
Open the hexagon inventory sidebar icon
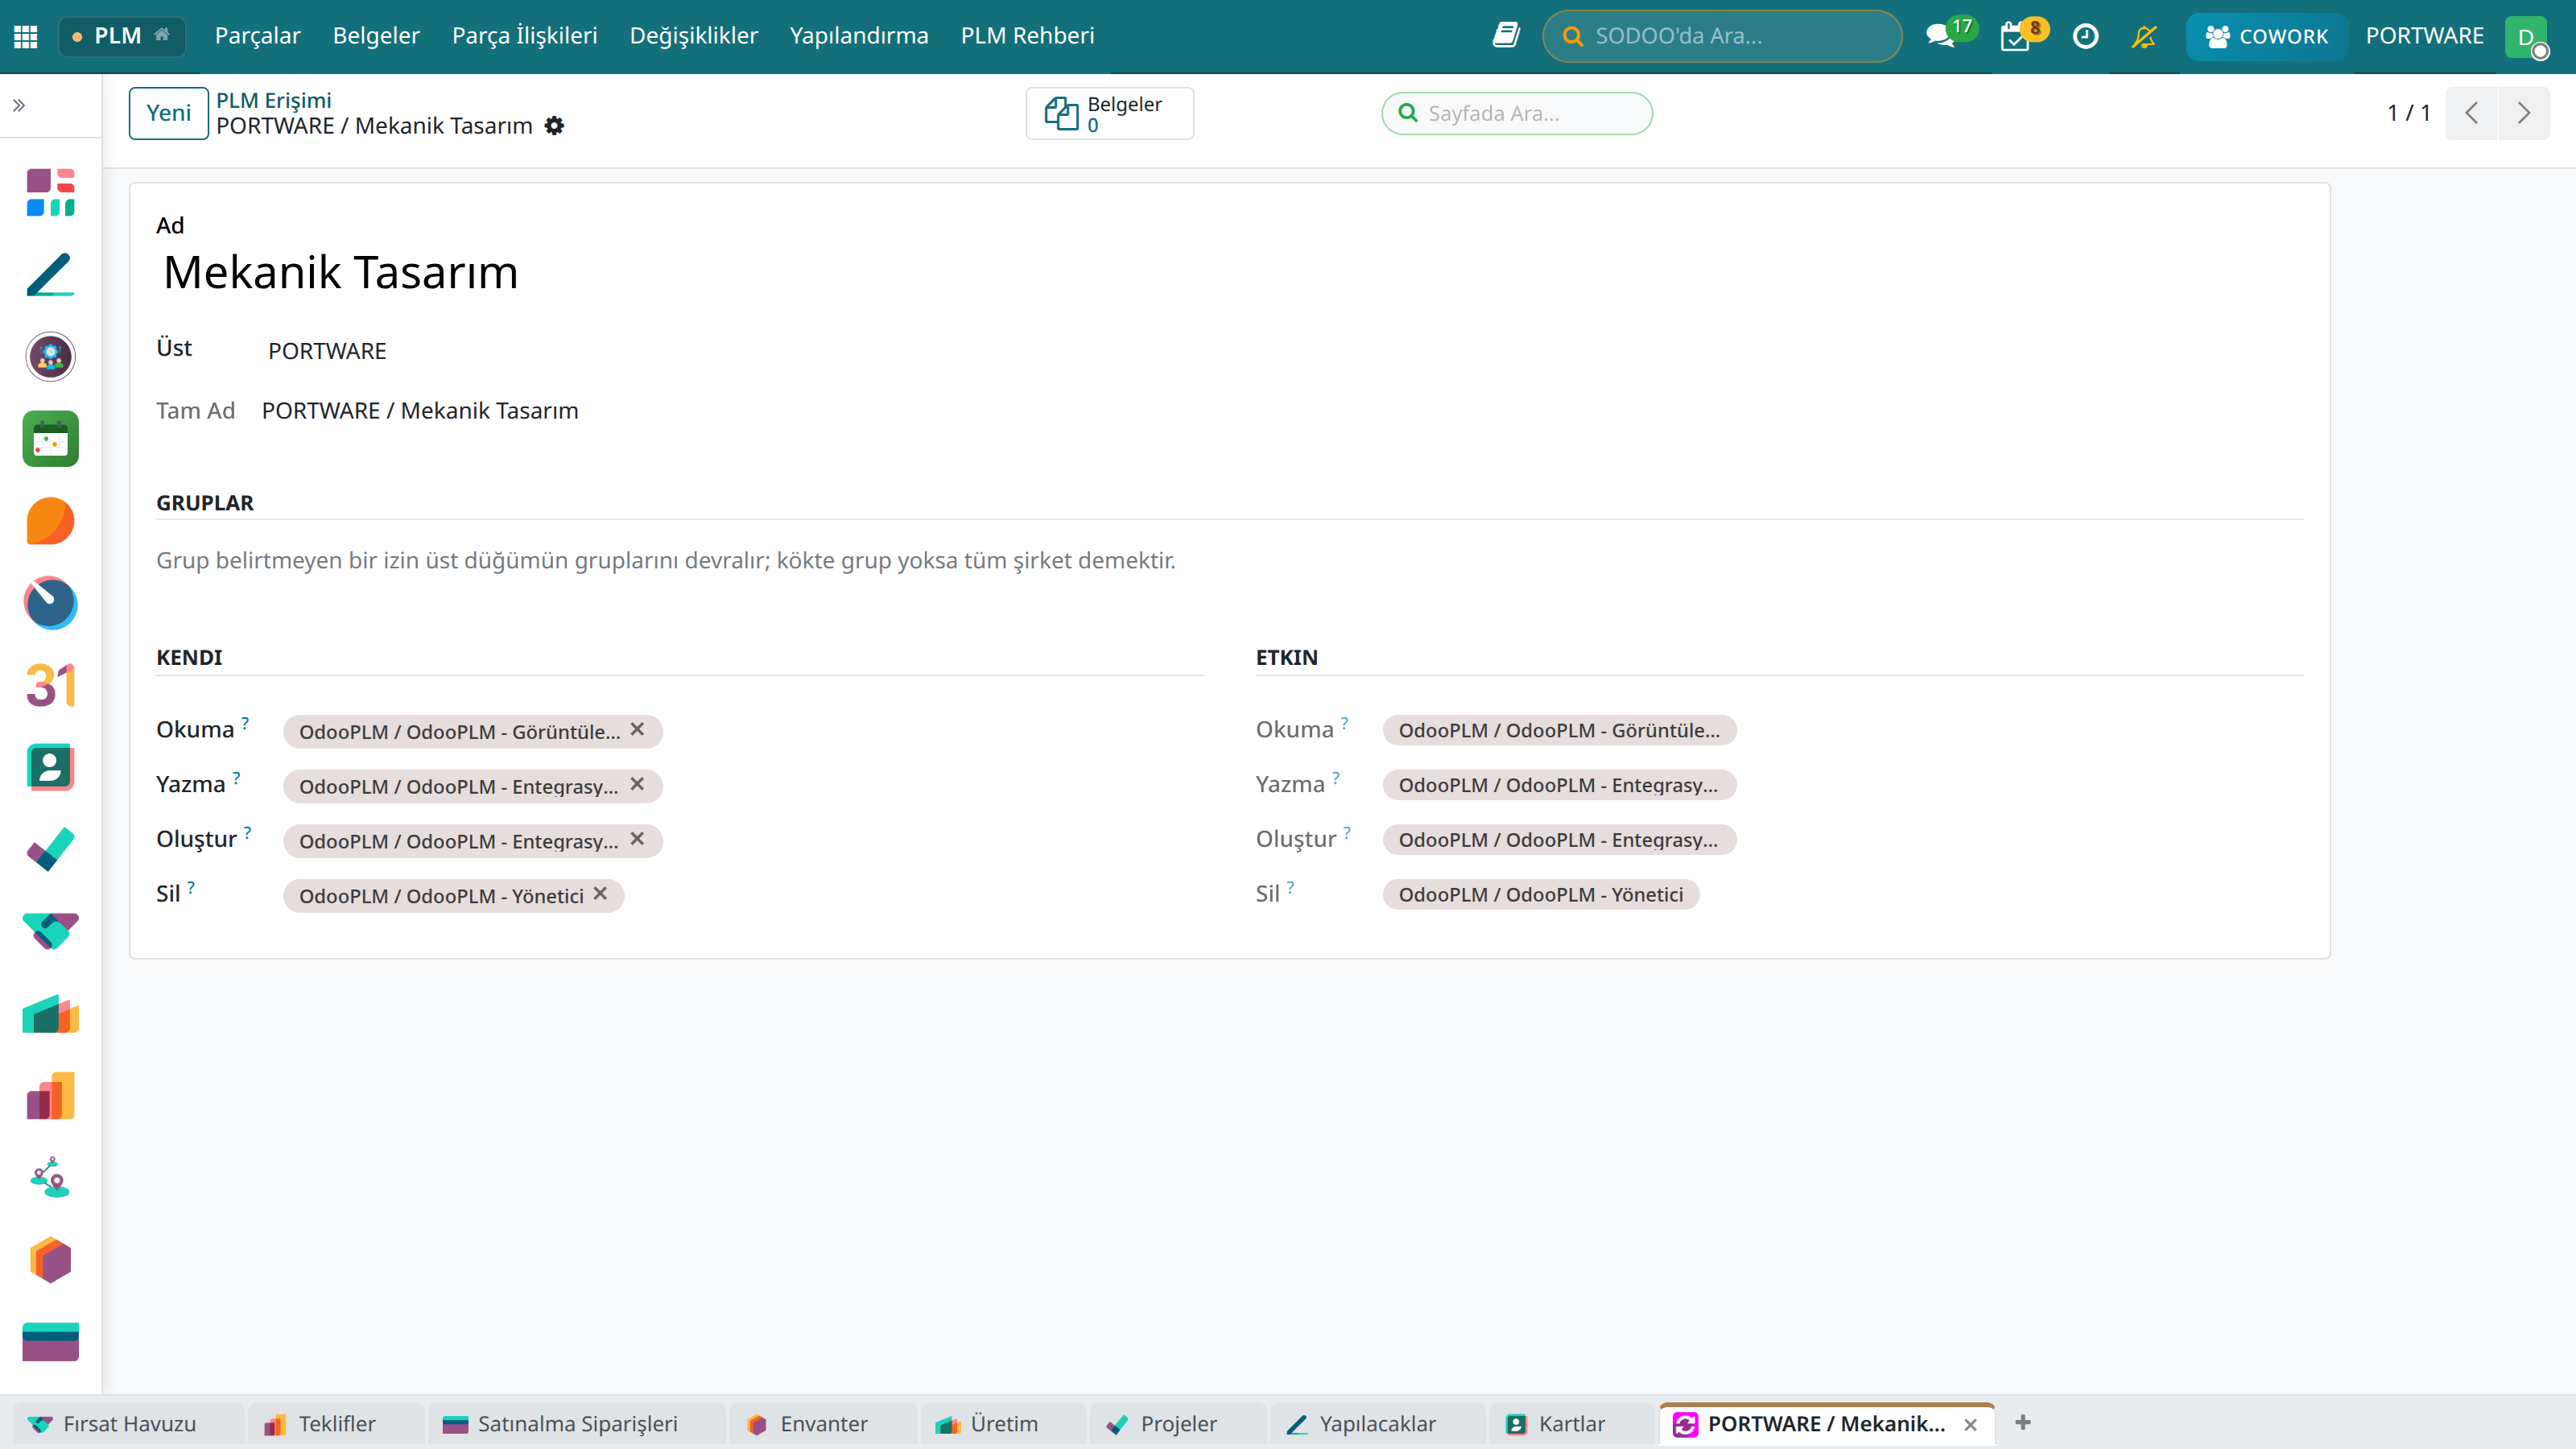pyautogui.click(x=50, y=1261)
